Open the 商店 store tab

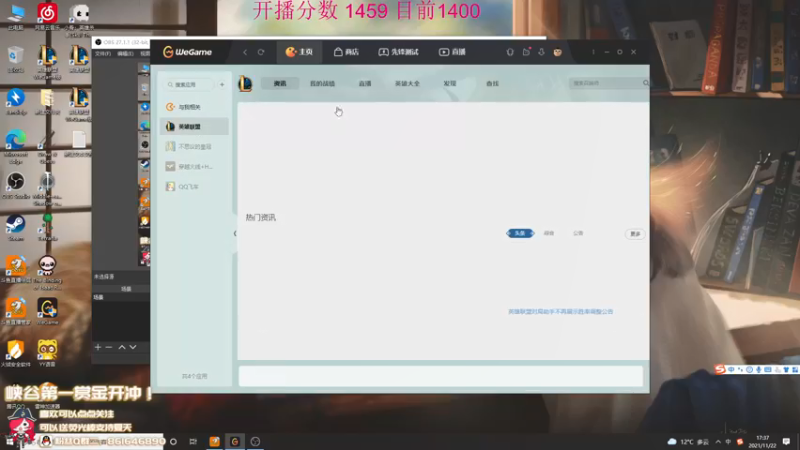(x=346, y=52)
